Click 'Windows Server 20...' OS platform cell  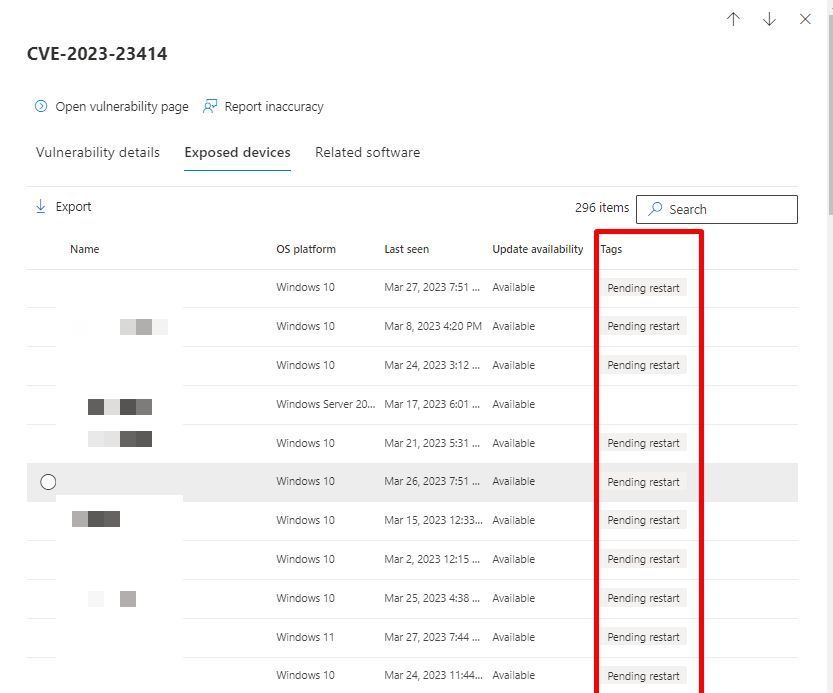tap(326, 404)
